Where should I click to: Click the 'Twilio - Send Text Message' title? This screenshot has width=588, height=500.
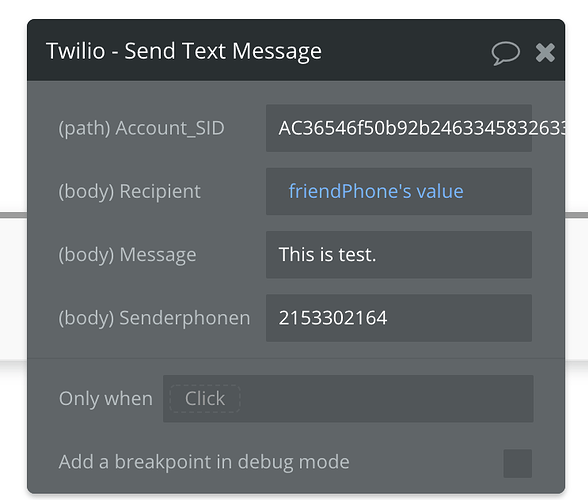pyautogui.click(x=184, y=51)
